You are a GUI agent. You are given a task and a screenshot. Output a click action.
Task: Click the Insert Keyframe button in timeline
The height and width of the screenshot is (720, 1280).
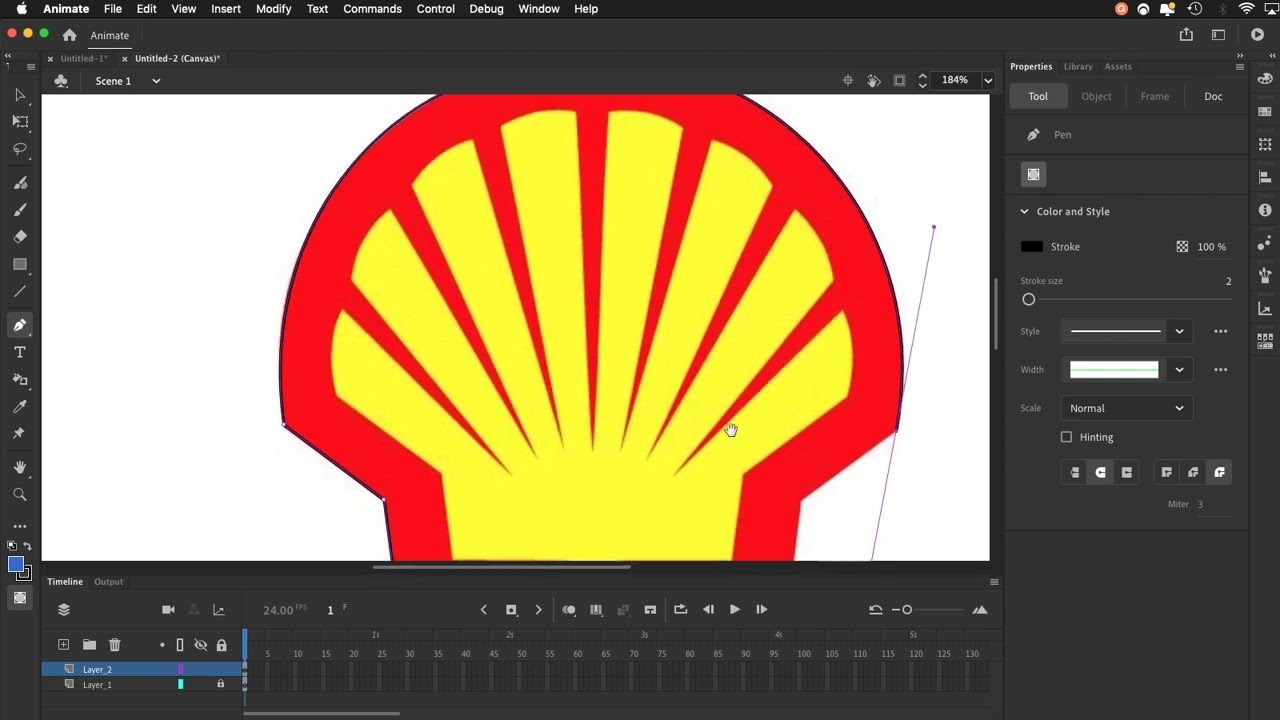tap(511, 609)
